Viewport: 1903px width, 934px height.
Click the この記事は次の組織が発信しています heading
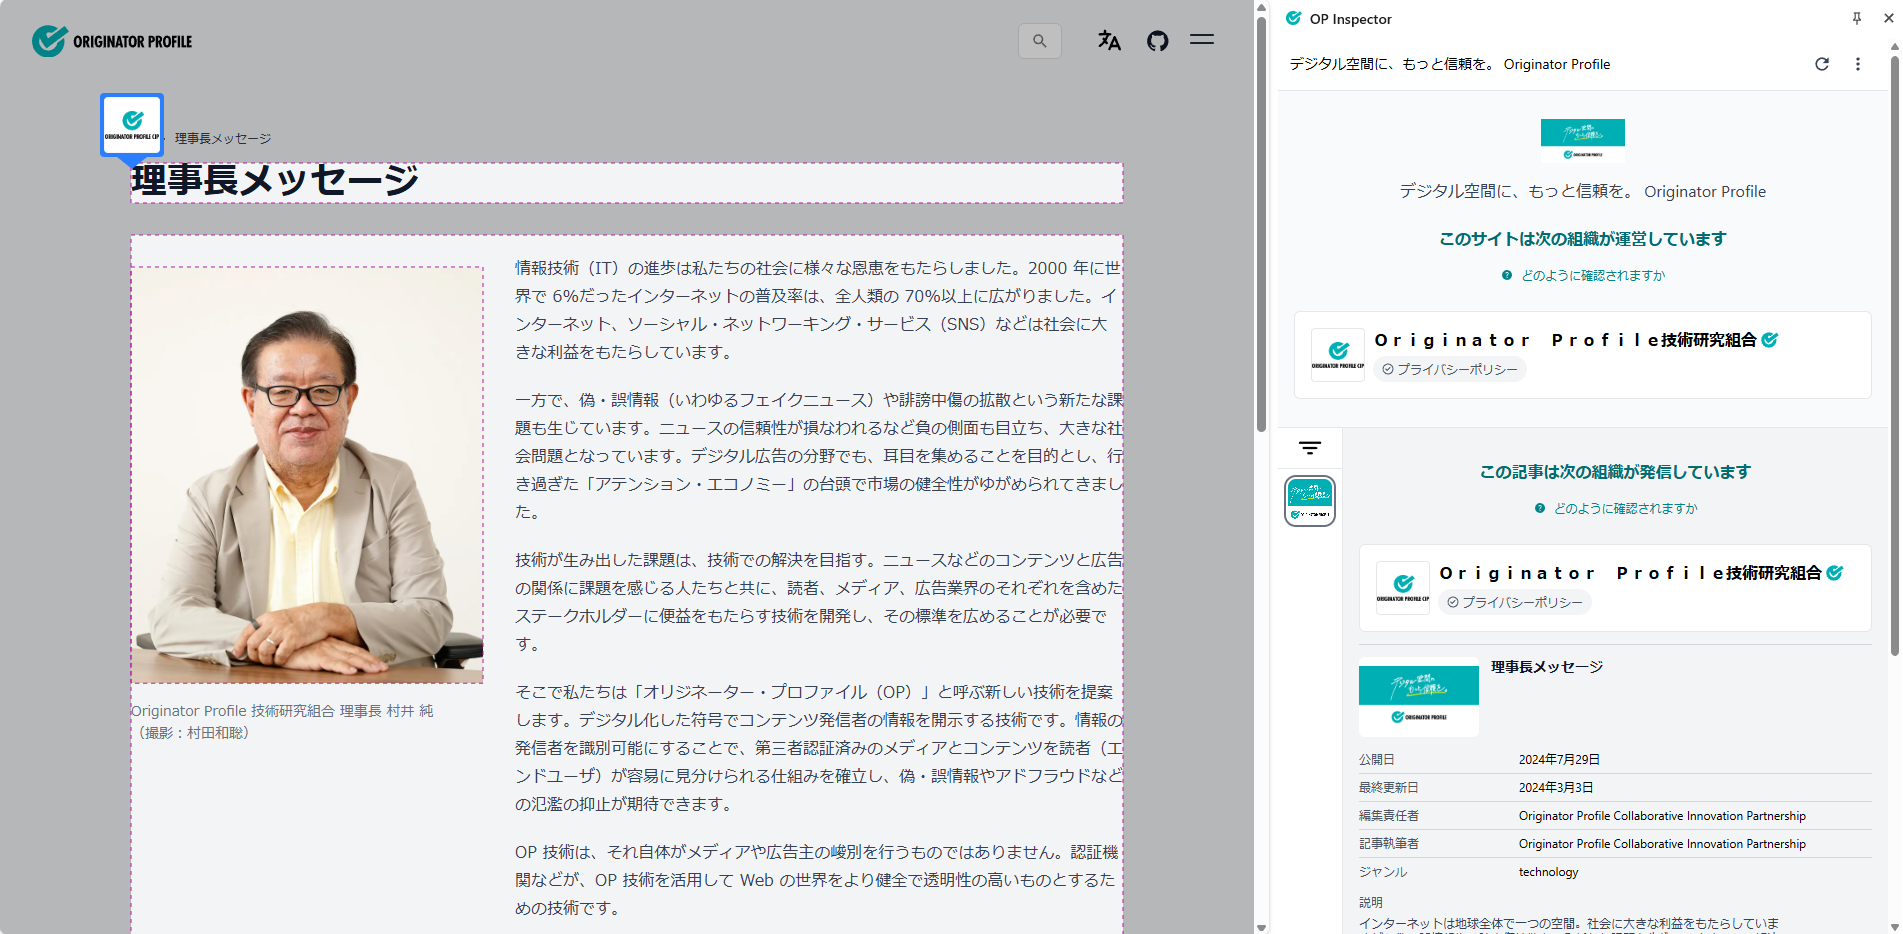pyautogui.click(x=1615, y=472)
